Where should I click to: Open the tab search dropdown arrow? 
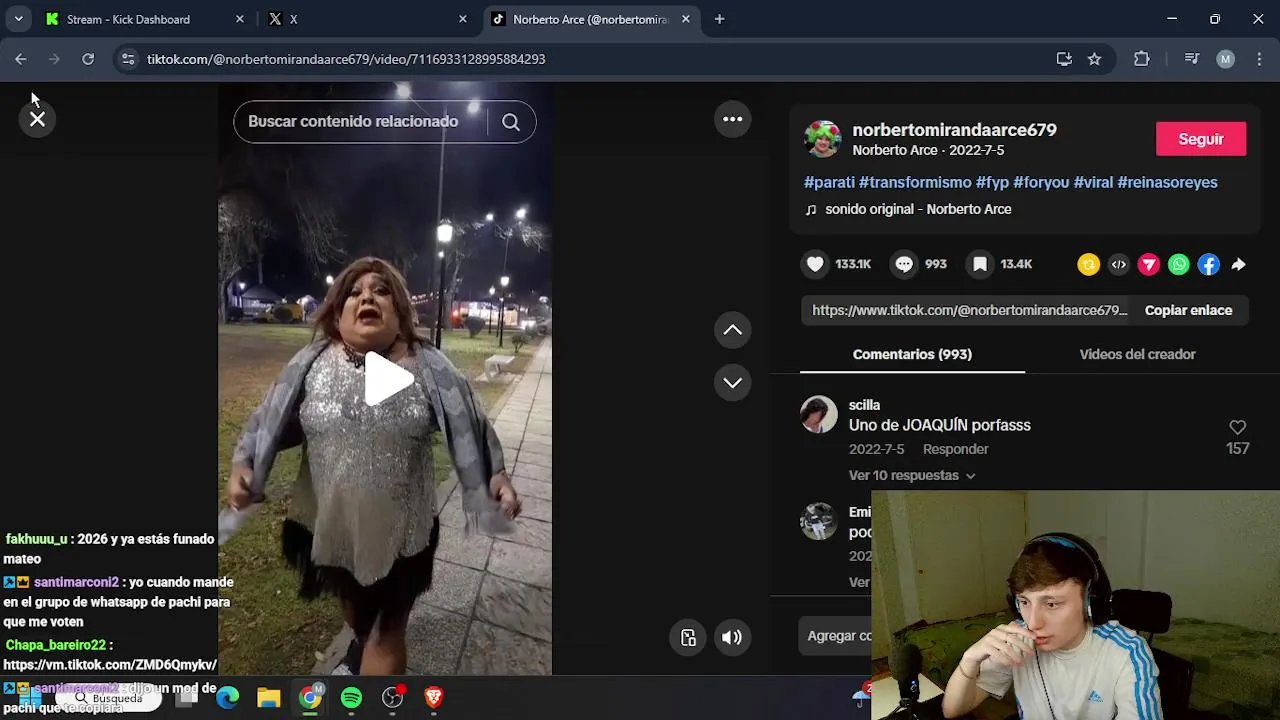tap(18, 19)
